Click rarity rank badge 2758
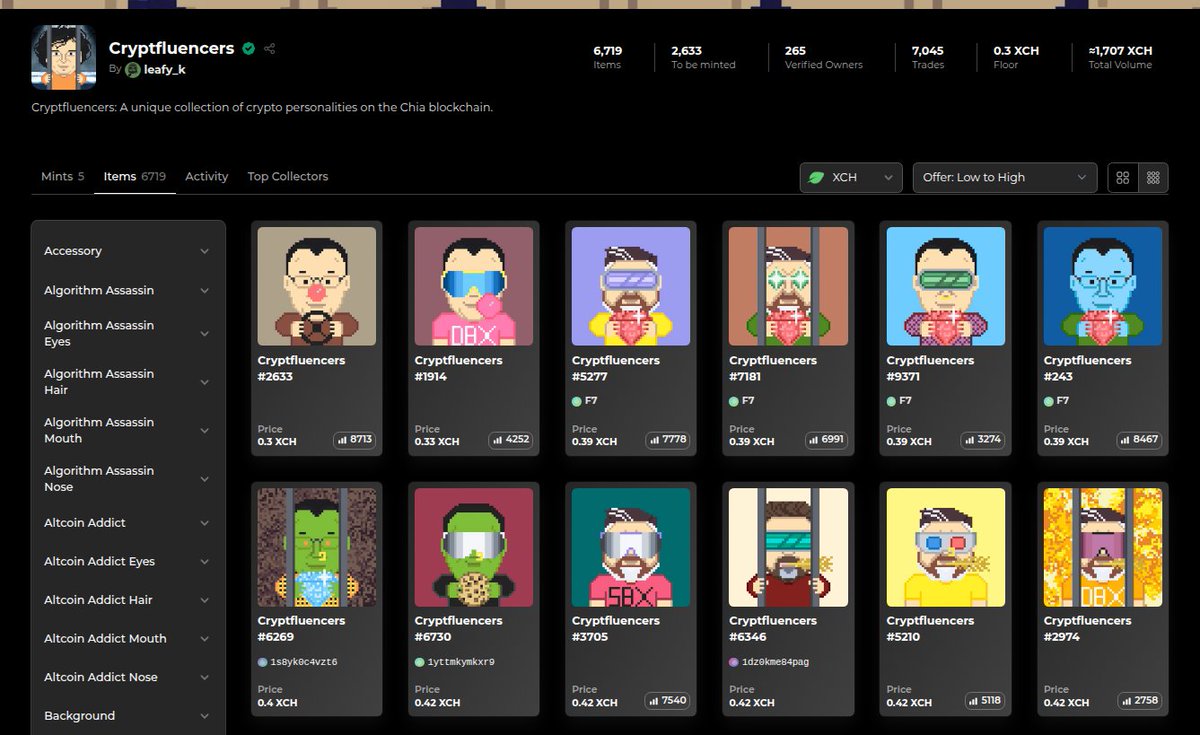1200x735 pixels. tap(1141, 700)
